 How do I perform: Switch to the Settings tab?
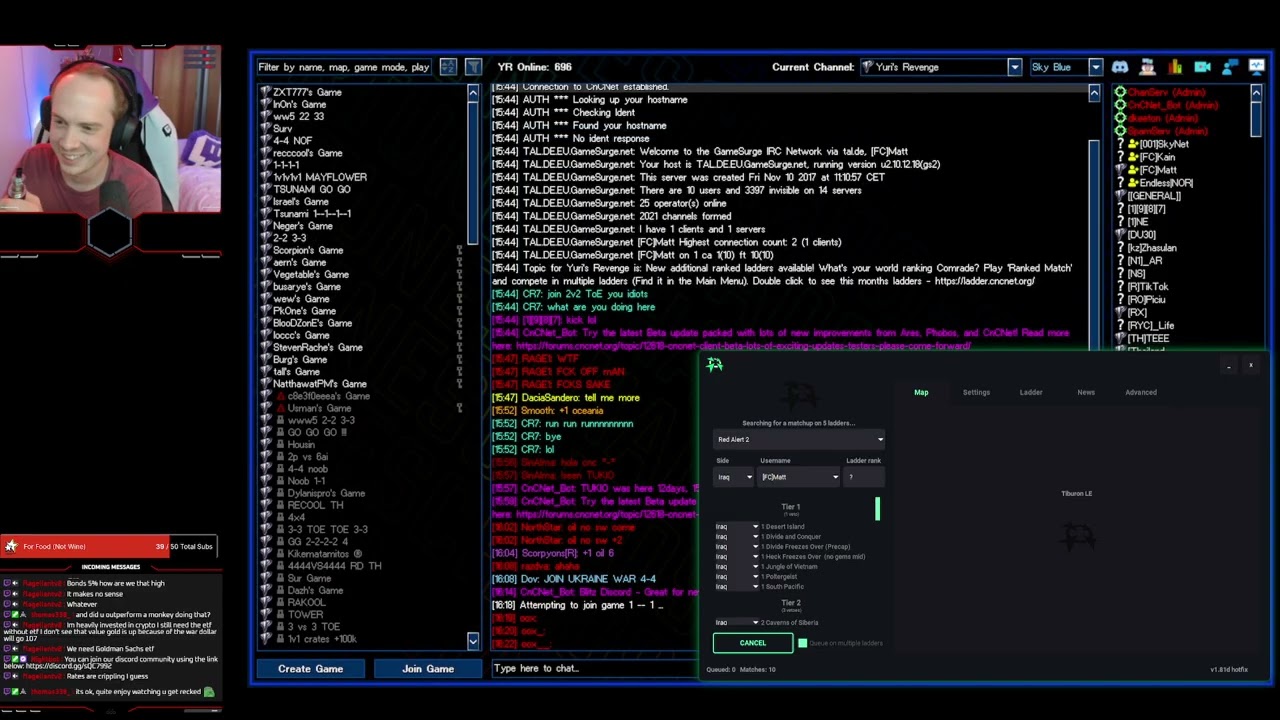976,392
